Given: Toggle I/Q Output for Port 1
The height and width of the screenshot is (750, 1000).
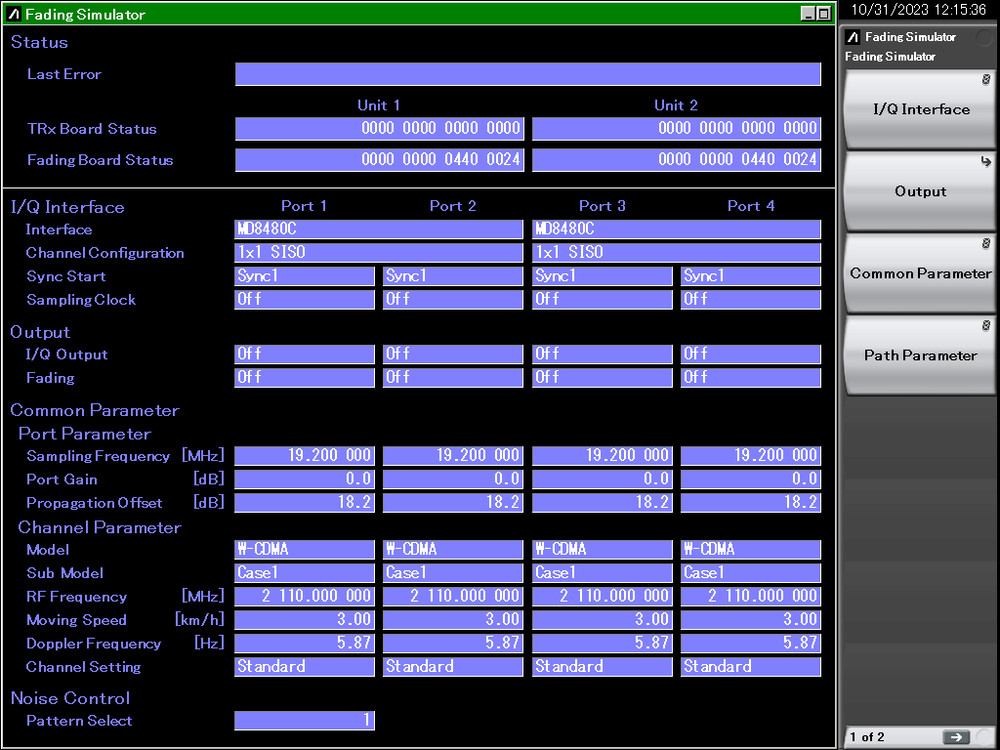Looking at the screenshot, I should [x=305, y=355].
